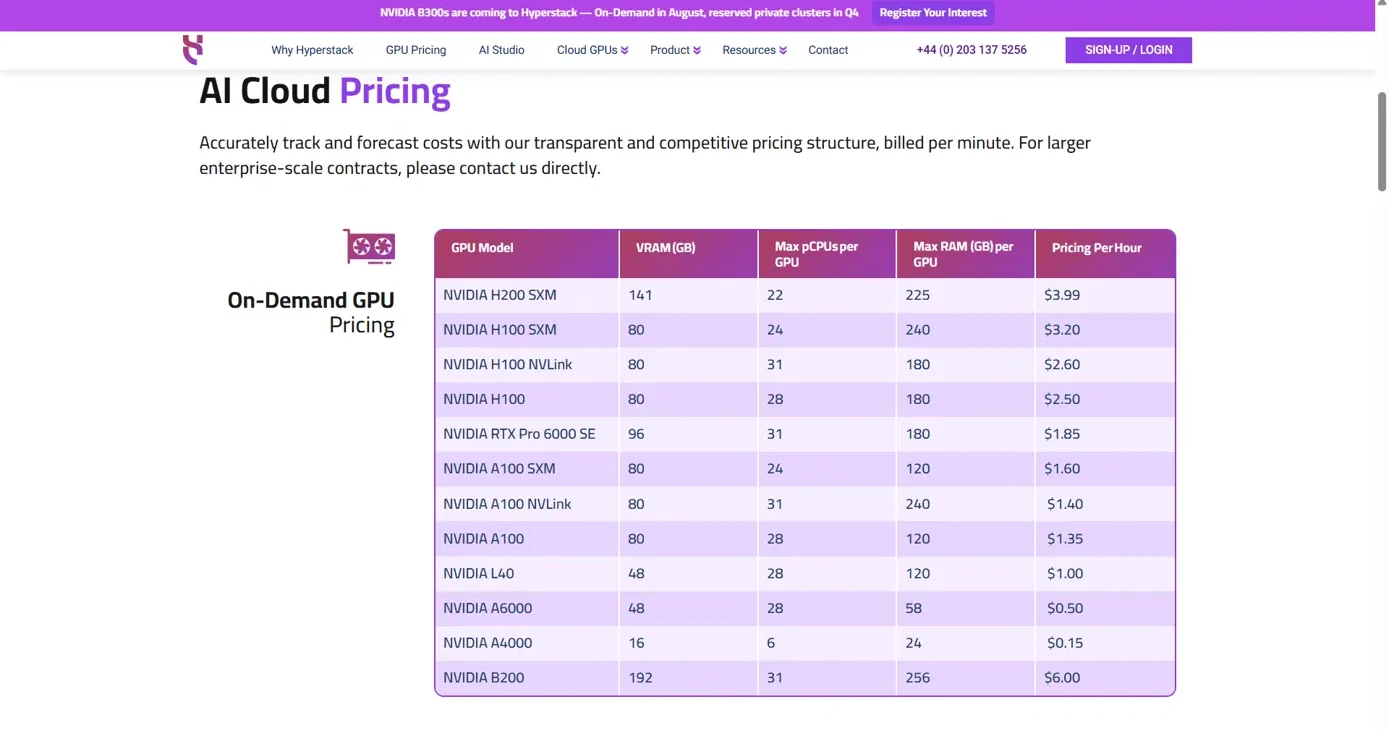Click the On-Demand GPU Pricing label
1389x729 pixels.
311,312
